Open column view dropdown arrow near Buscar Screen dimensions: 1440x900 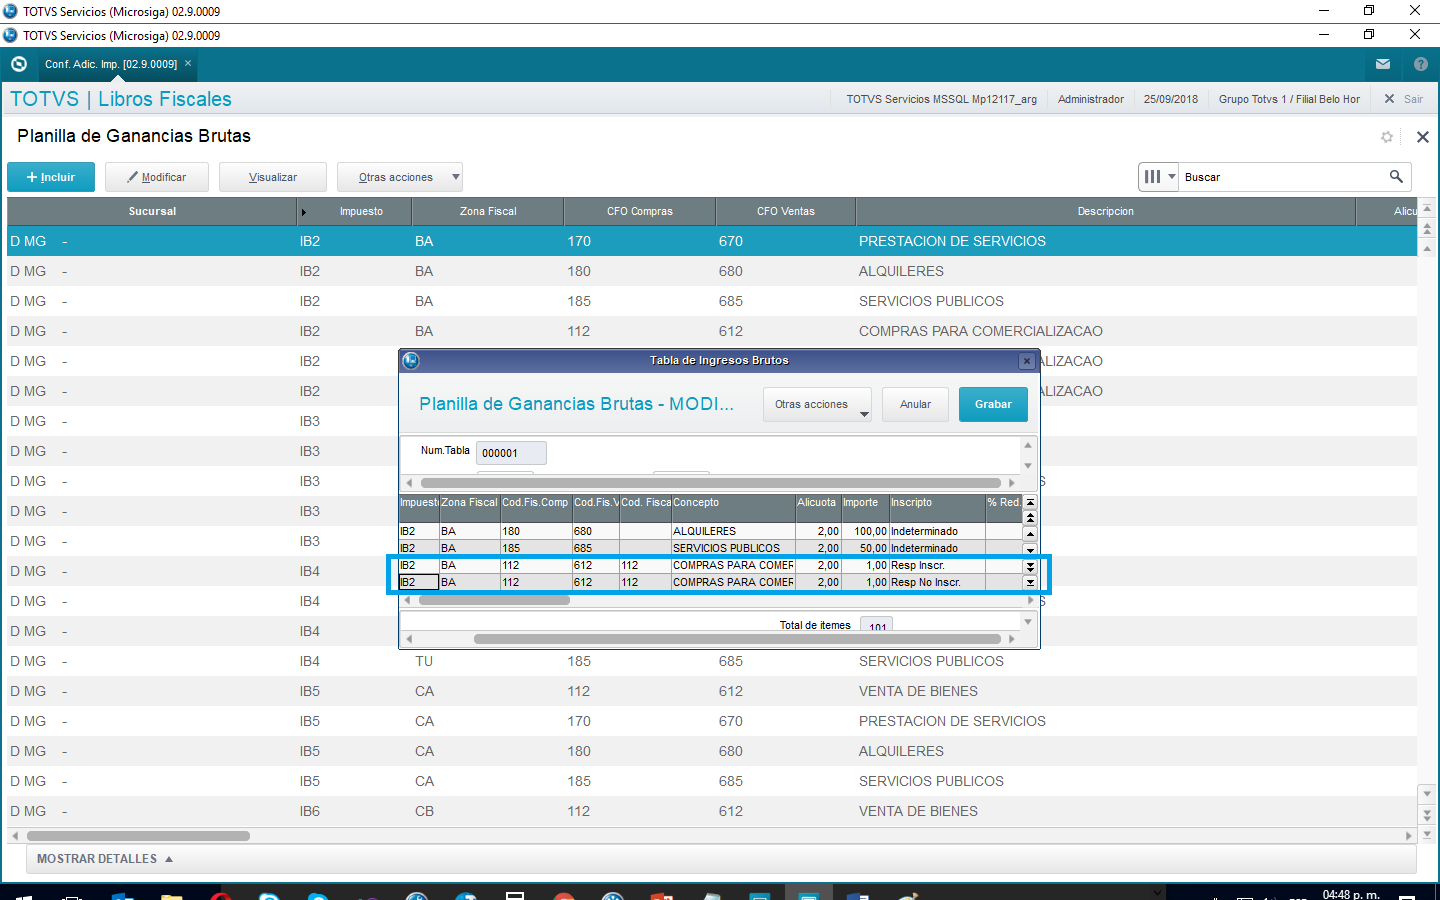1172,177
